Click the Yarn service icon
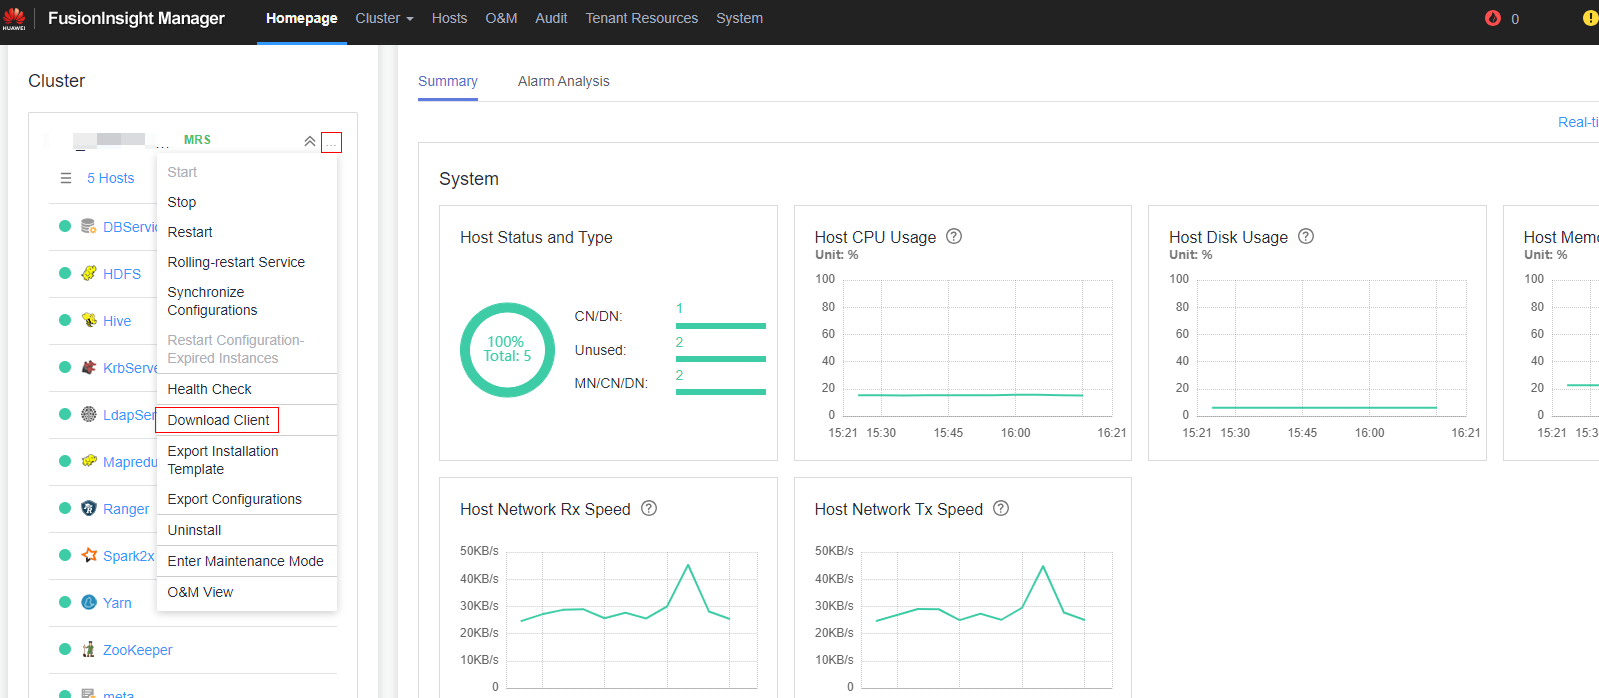The image size is (1599, 698). pos(89,602)
